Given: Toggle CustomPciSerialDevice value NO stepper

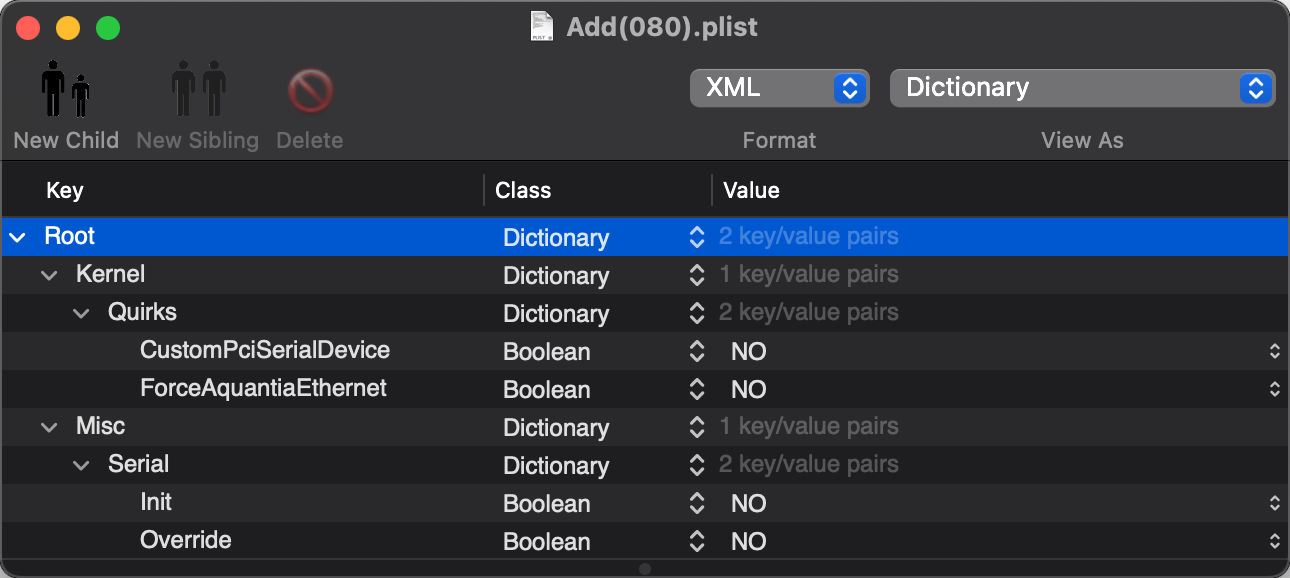Looking at the screenshot, I should click(1274, 351).
